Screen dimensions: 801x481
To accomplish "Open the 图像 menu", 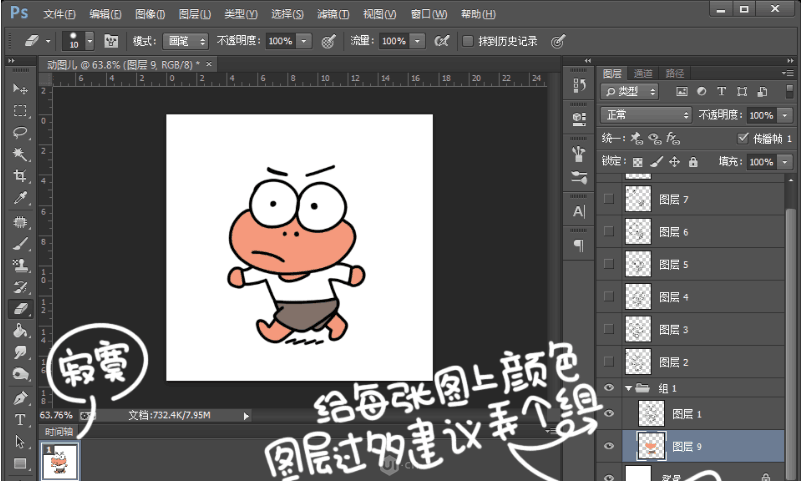I will click(150, 14).
